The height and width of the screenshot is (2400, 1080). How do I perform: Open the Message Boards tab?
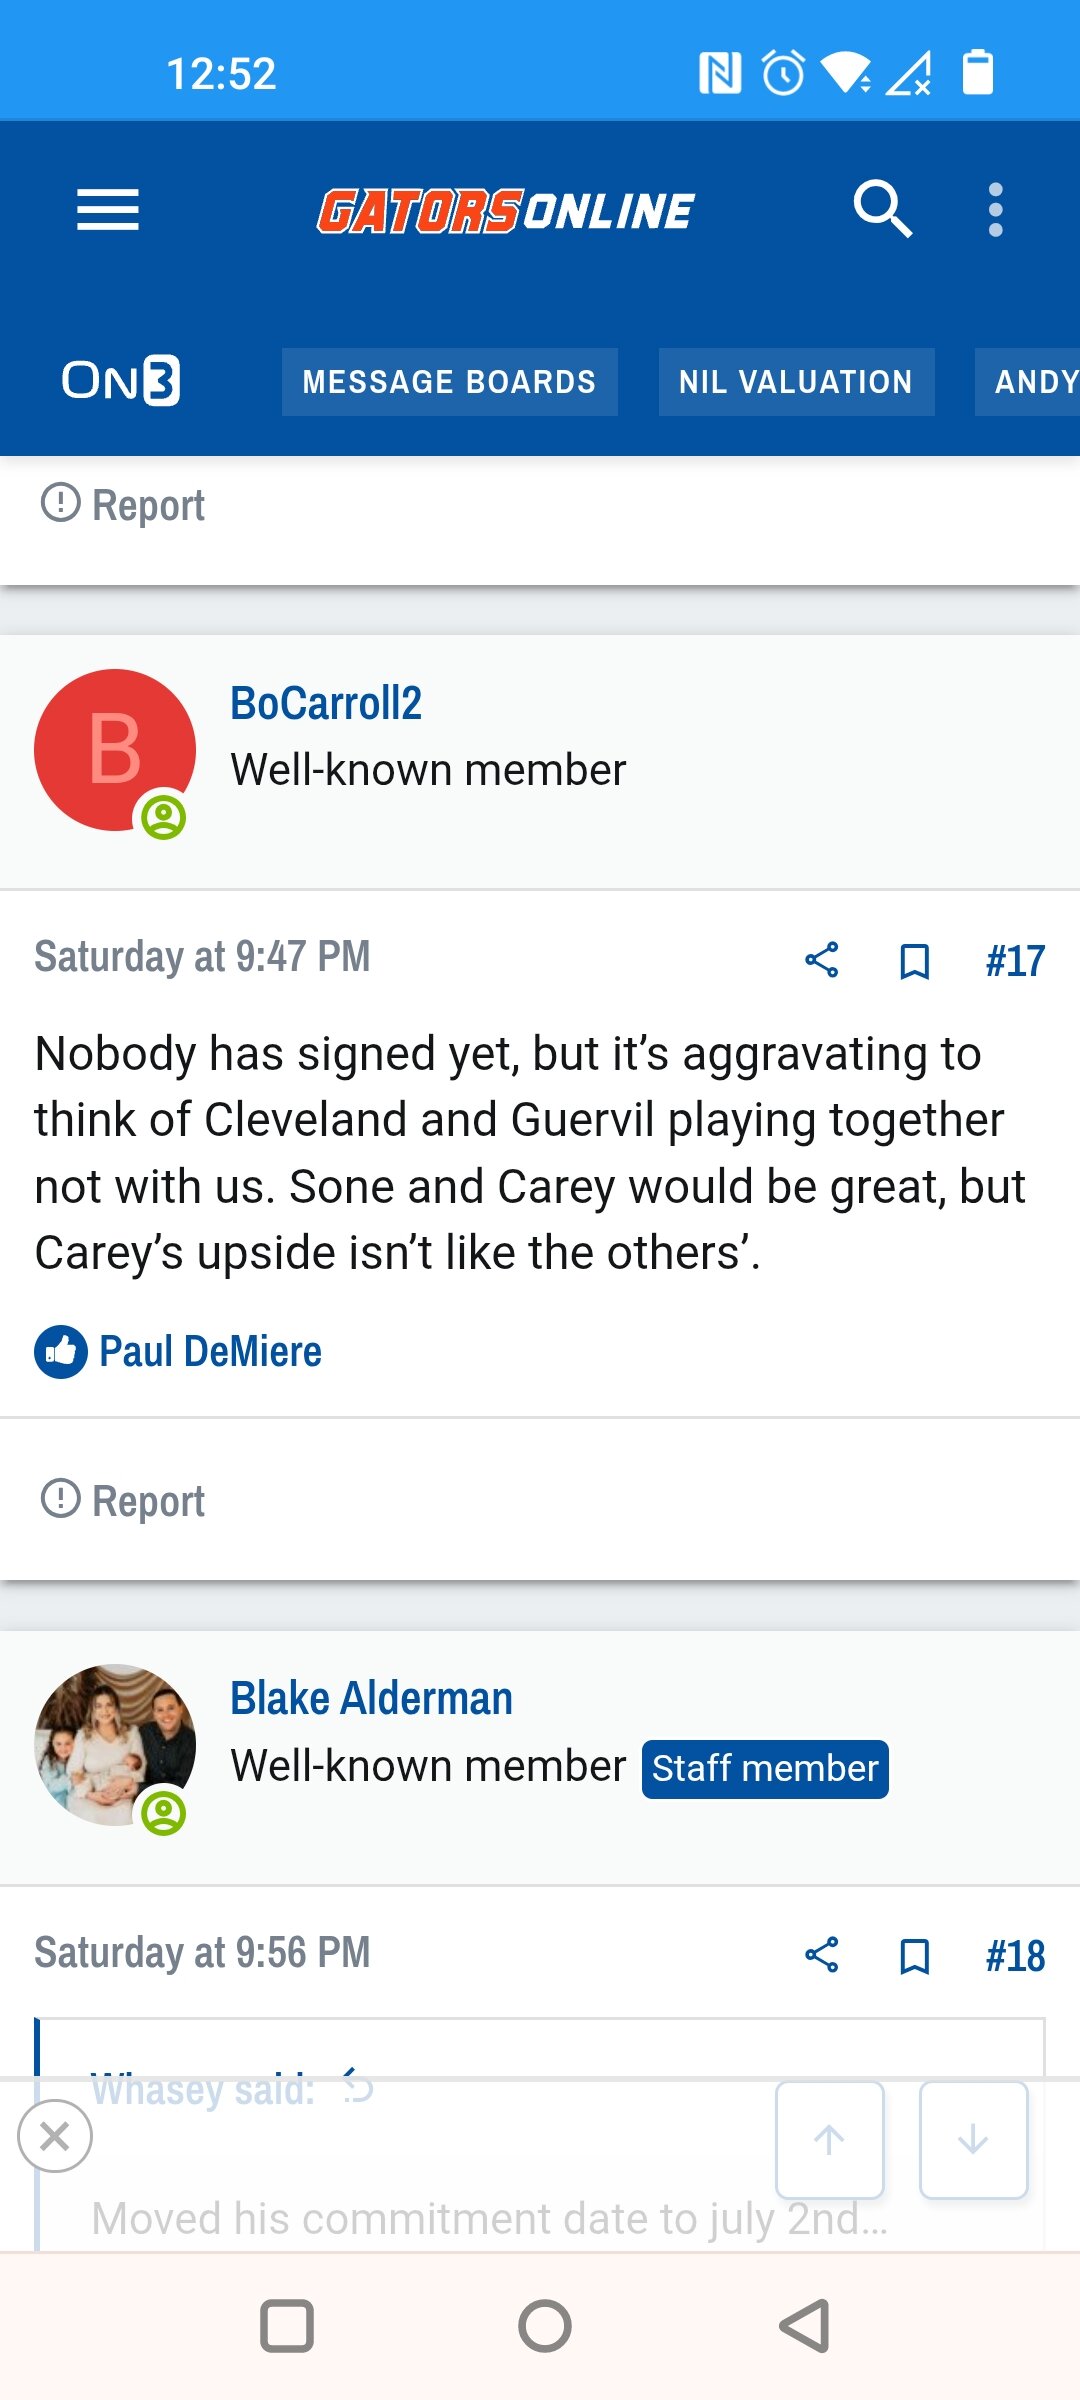pyautogui.click(x=449, y=382)
